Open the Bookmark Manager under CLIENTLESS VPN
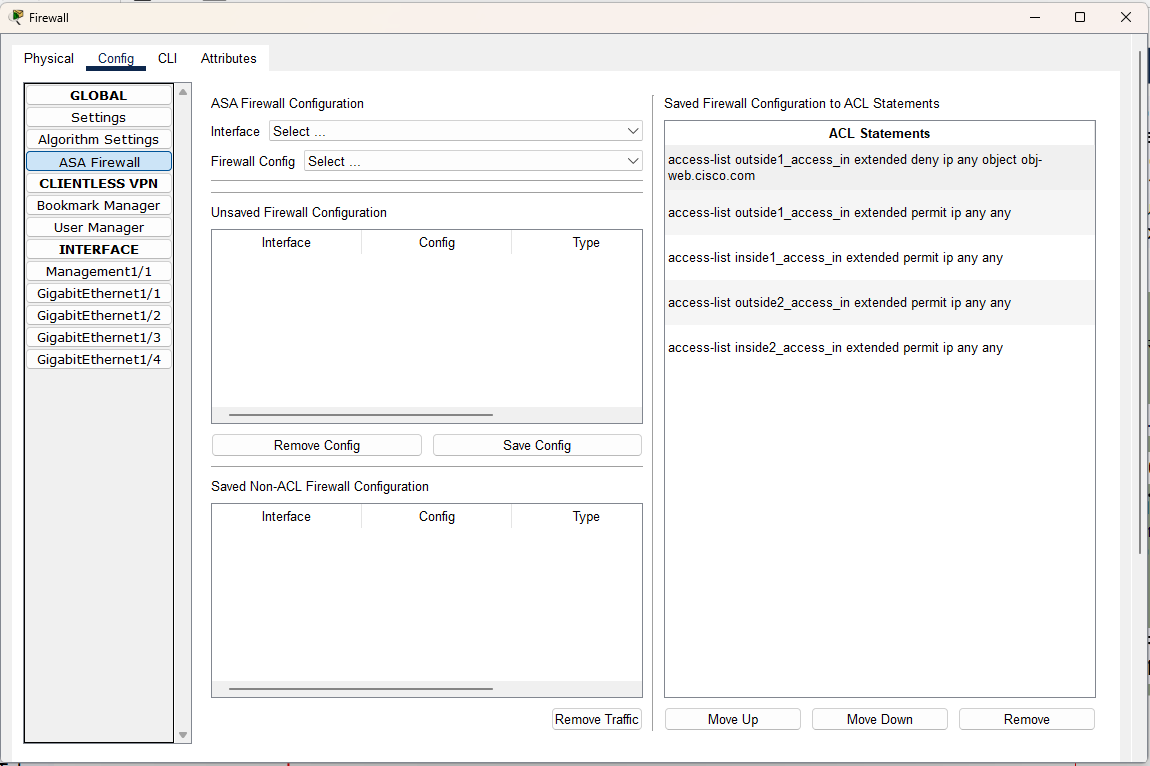Screen dimensions: 1150x766 (x=98, y=205)
